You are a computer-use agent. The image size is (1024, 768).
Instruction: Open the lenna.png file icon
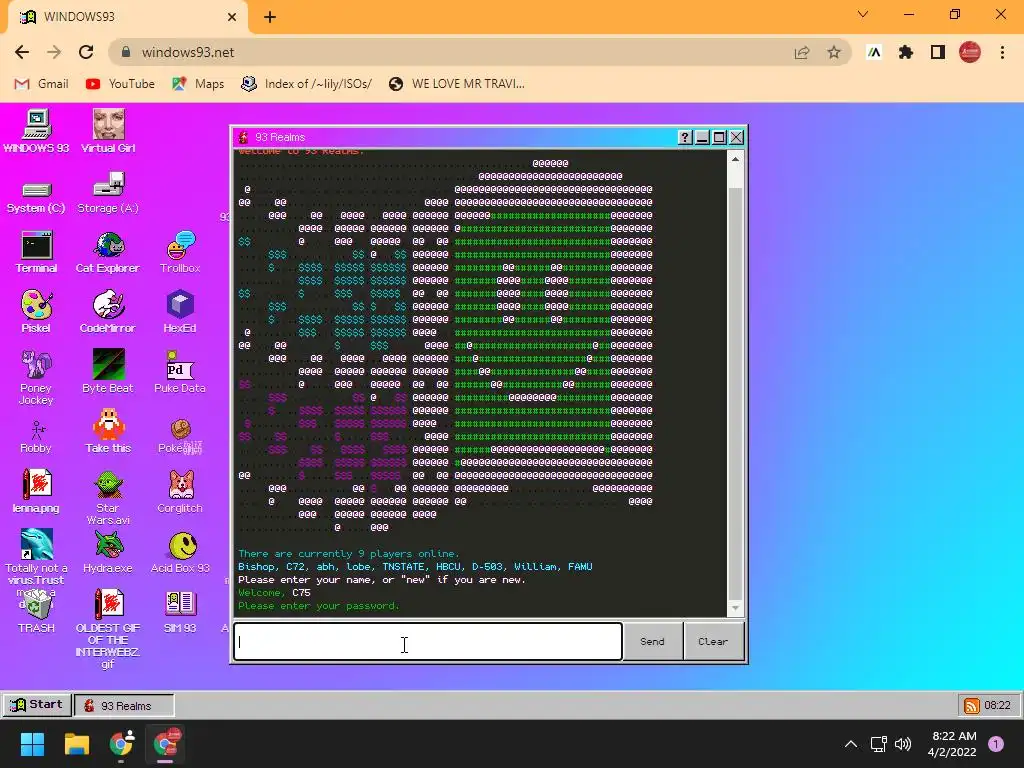click(x=36, y=491)
